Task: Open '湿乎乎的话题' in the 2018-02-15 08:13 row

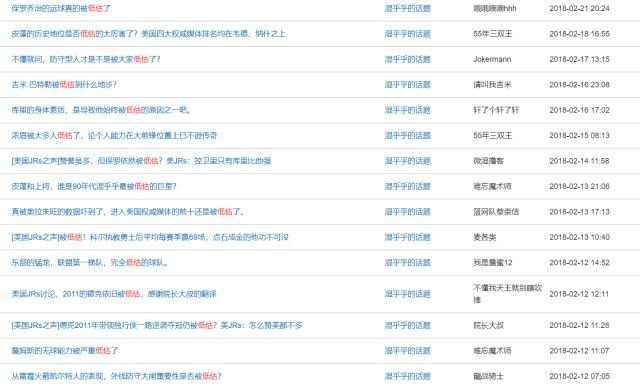Action: pos(407,135)
